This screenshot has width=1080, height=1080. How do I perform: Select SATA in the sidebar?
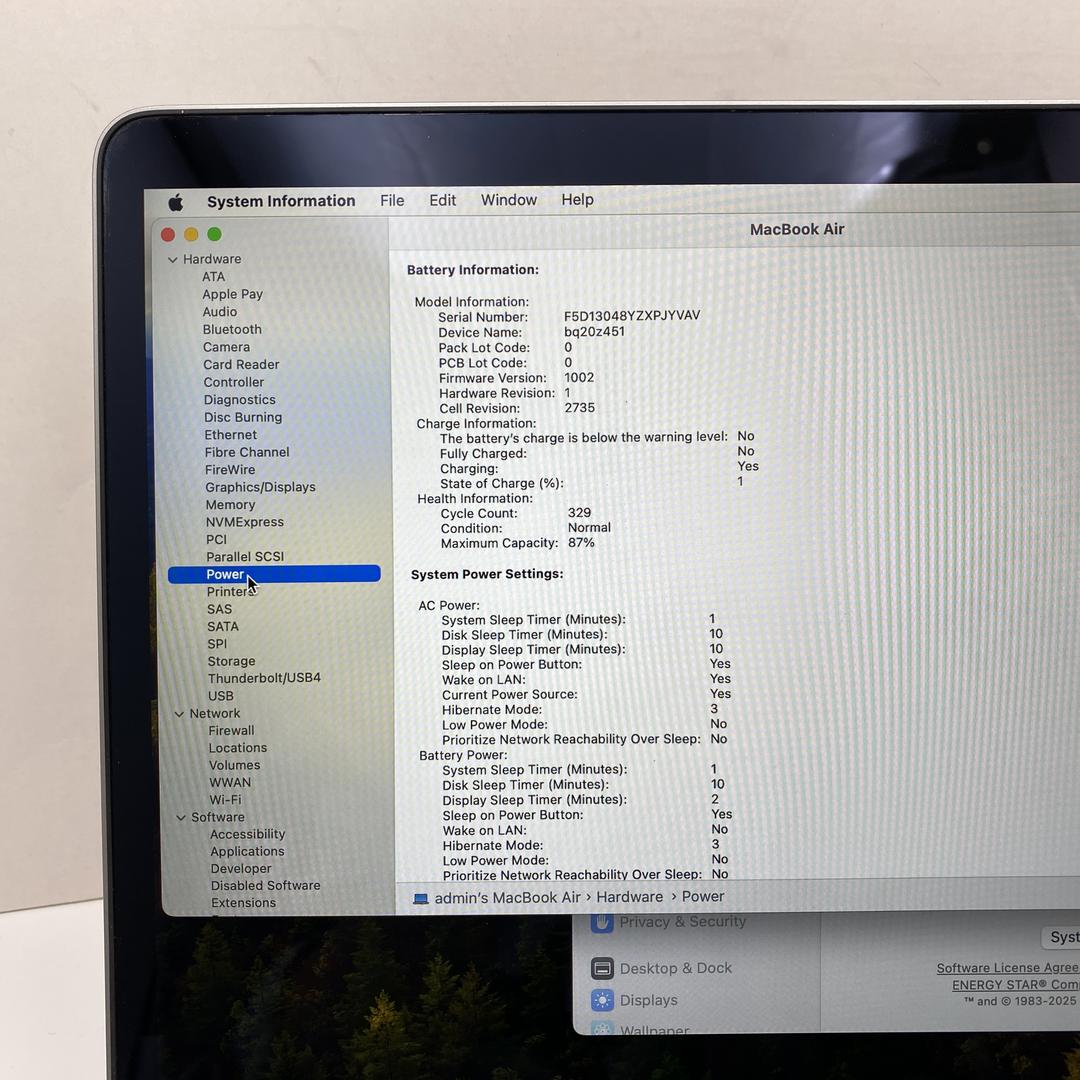(x=223, y=627)
